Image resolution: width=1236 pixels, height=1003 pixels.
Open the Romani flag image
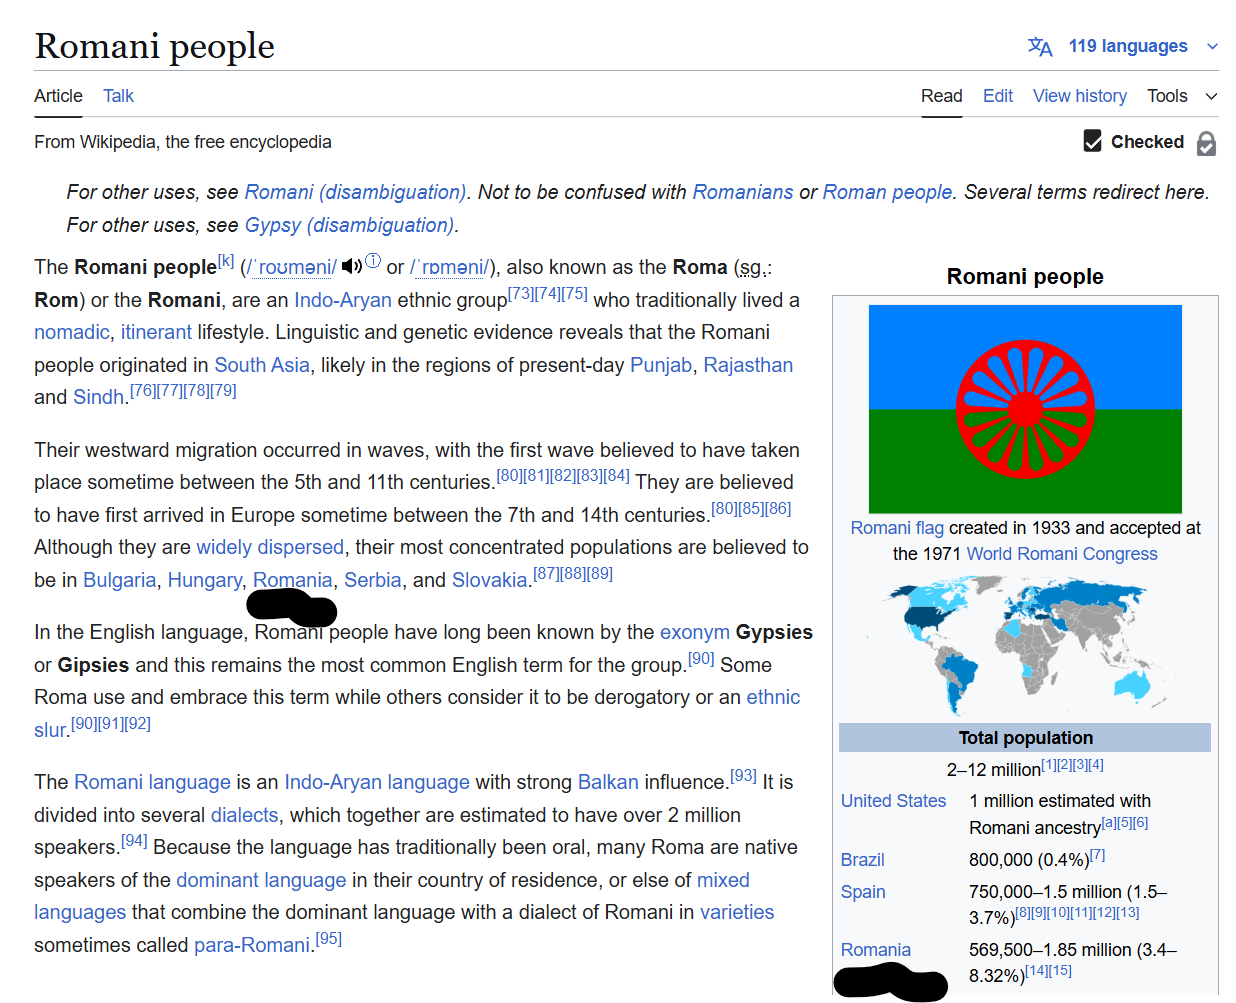(x=1025, y=409)
